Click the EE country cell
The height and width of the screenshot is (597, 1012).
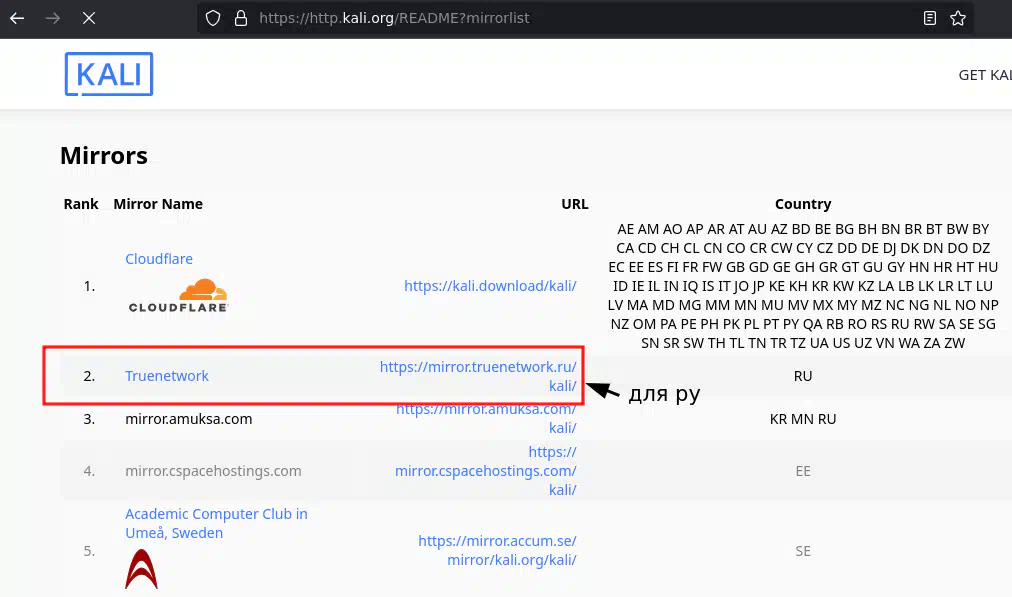pos(803,471)
